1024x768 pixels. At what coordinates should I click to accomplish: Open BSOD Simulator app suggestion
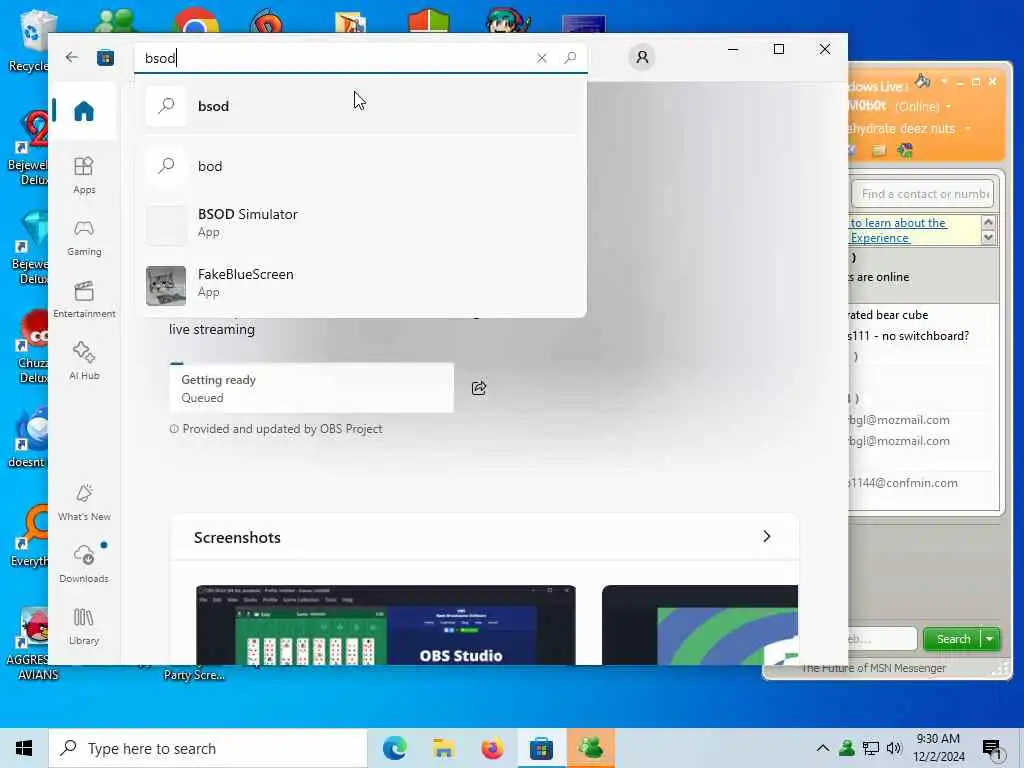click(361, 224)
